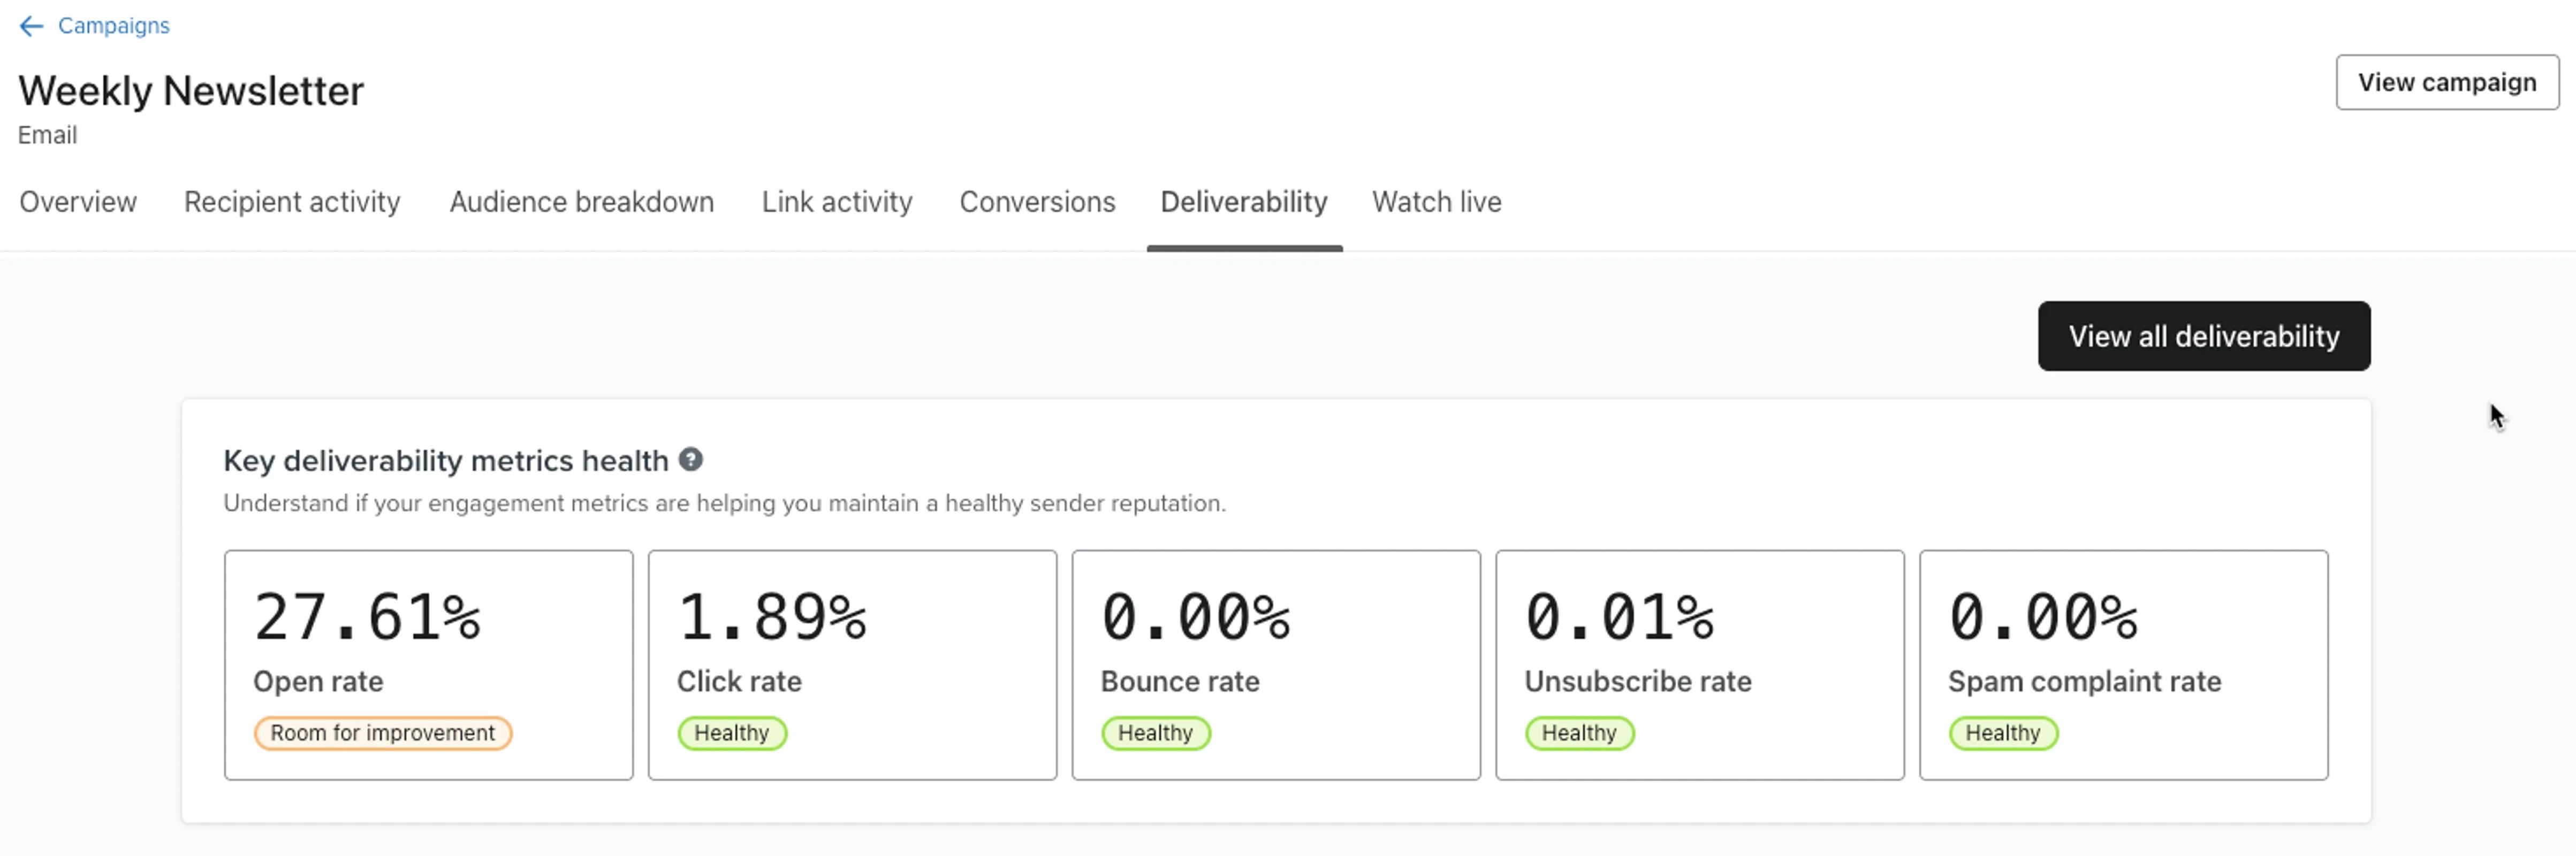Click the Spam complaint rate metric card

coord(2124,664)
